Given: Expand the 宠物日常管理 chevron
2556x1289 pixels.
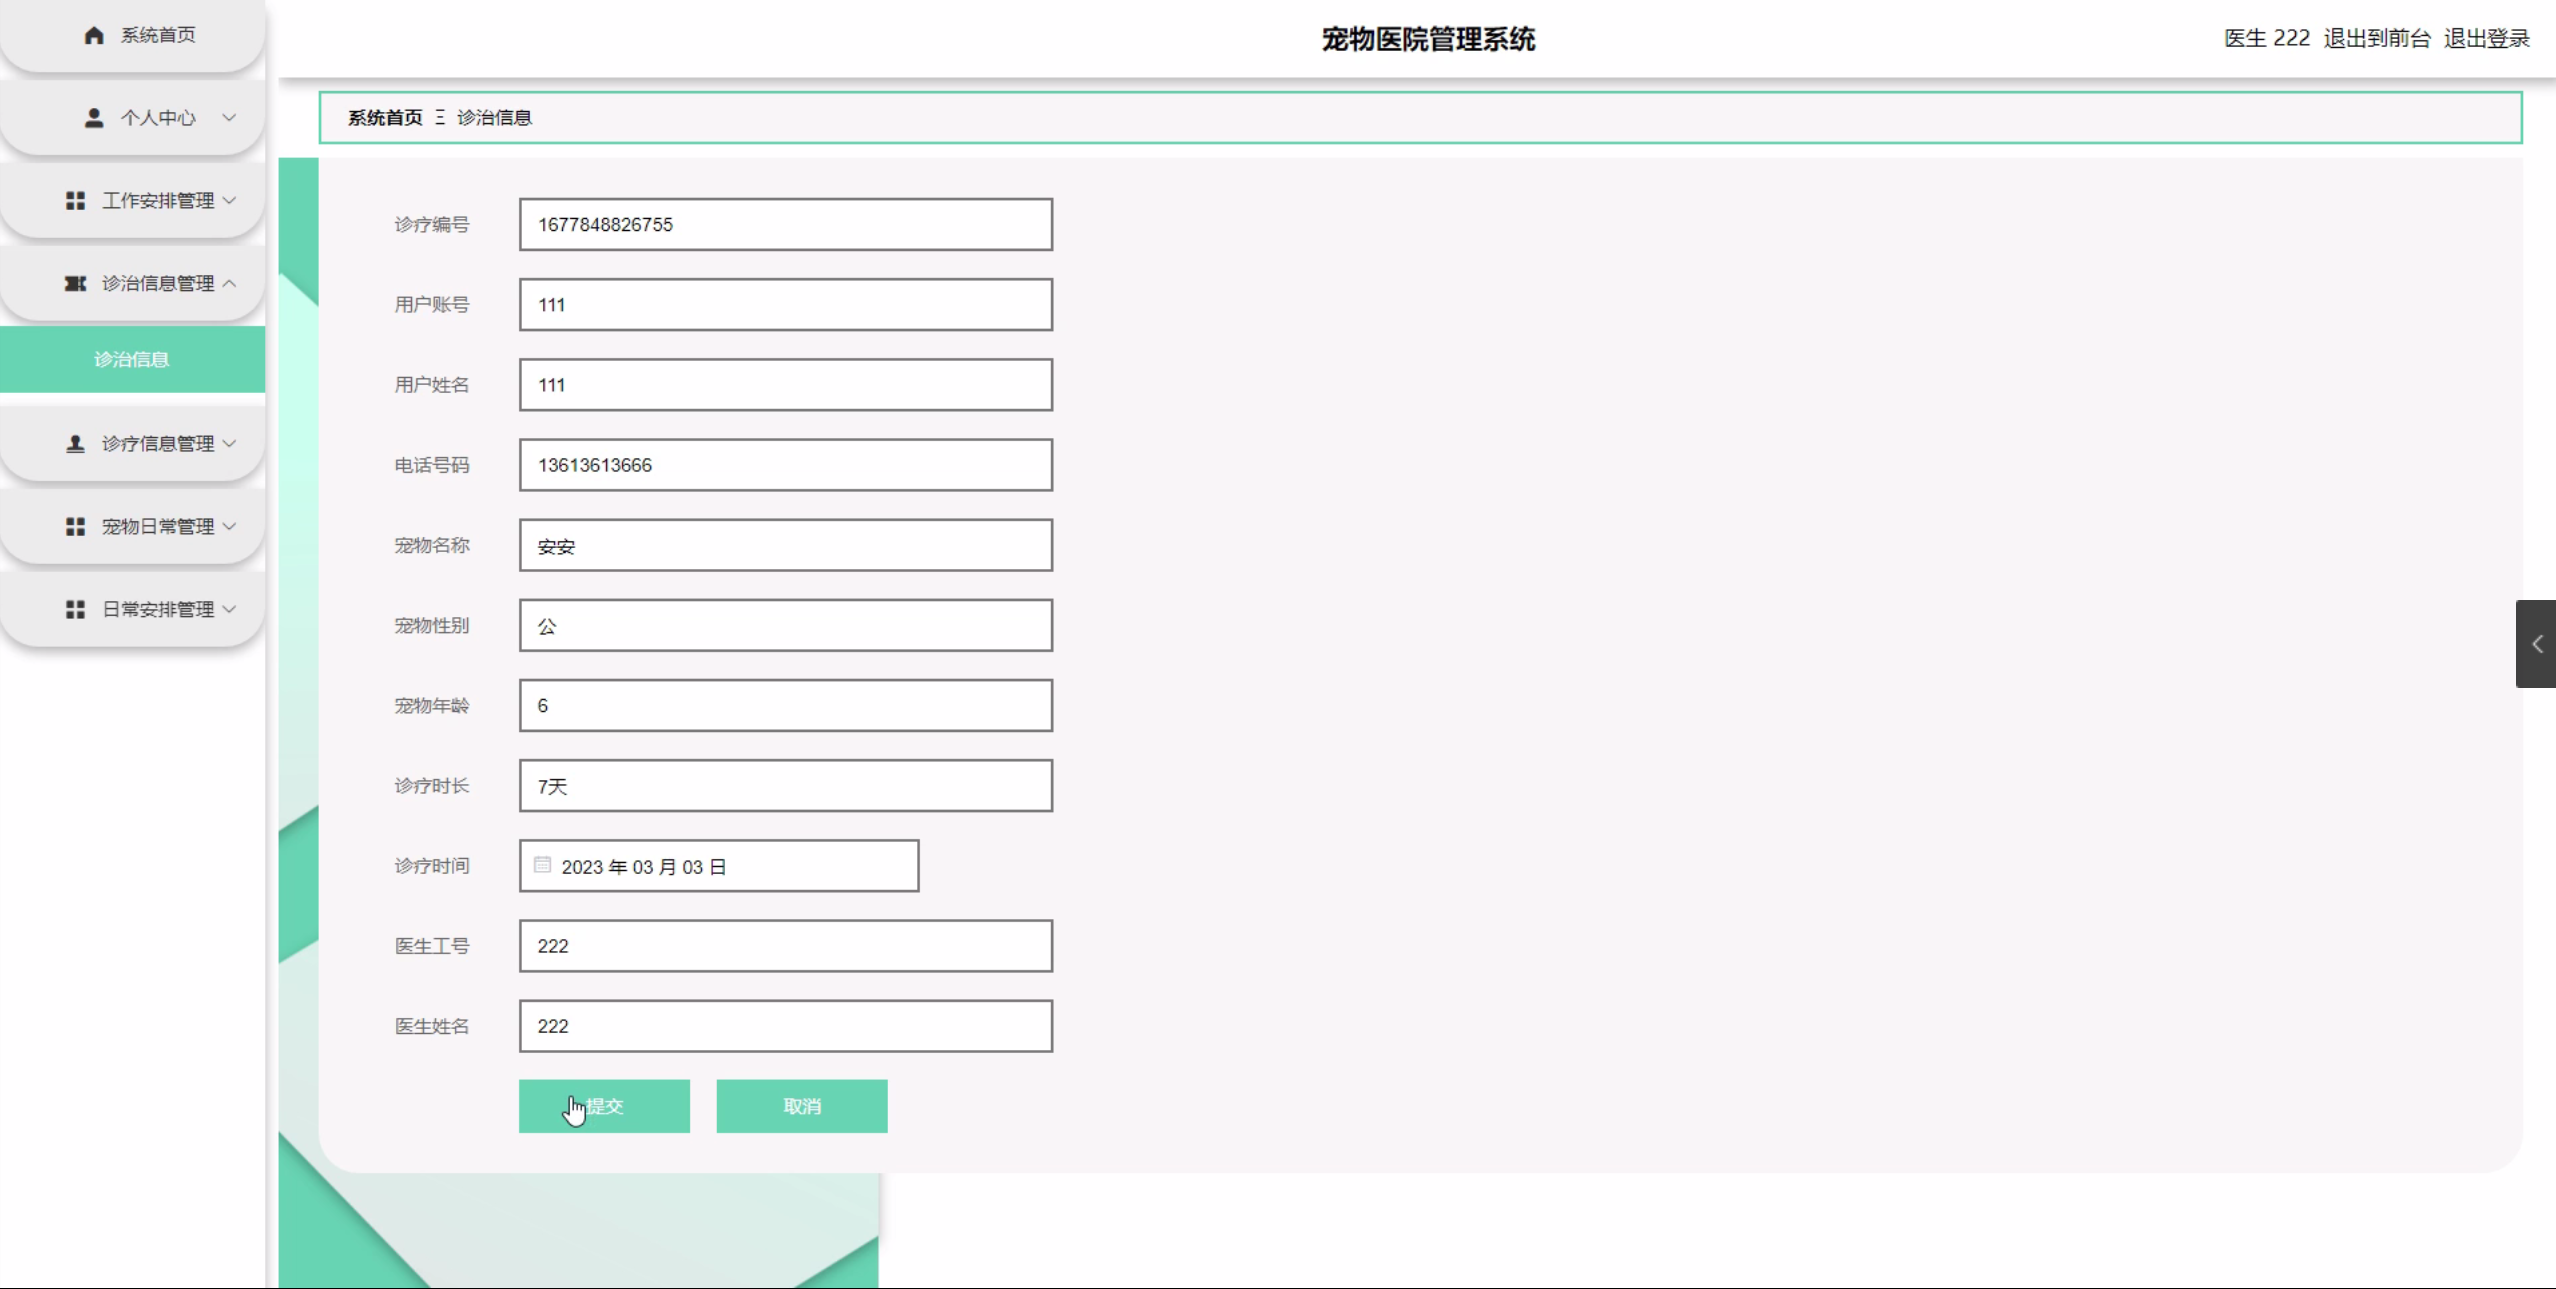Looking at the screenshot, I should point(229,527).
